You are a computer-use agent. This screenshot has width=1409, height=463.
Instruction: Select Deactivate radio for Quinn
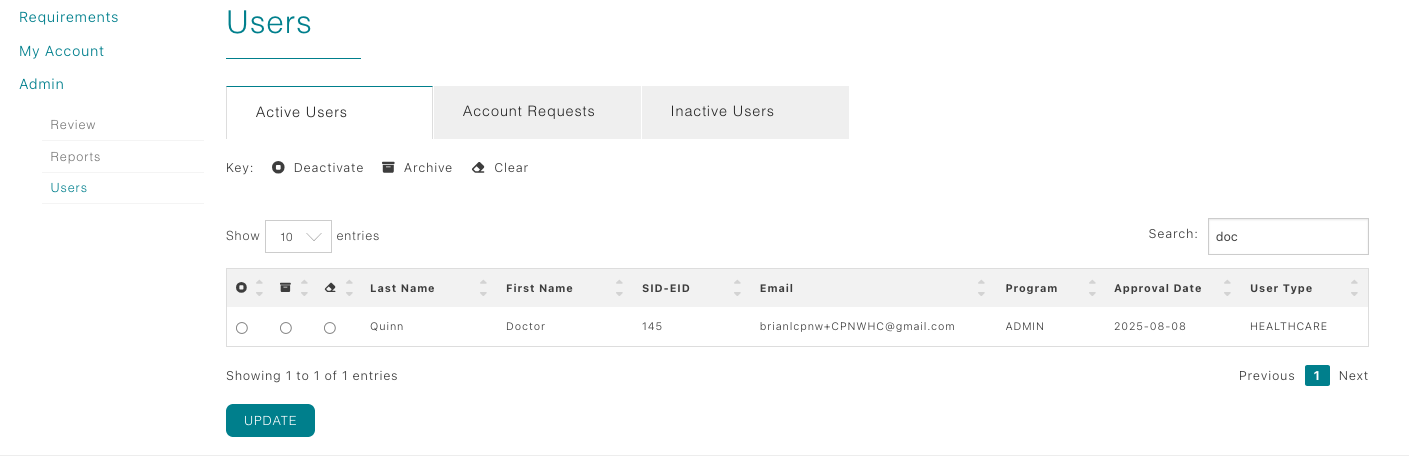point(242,328)
